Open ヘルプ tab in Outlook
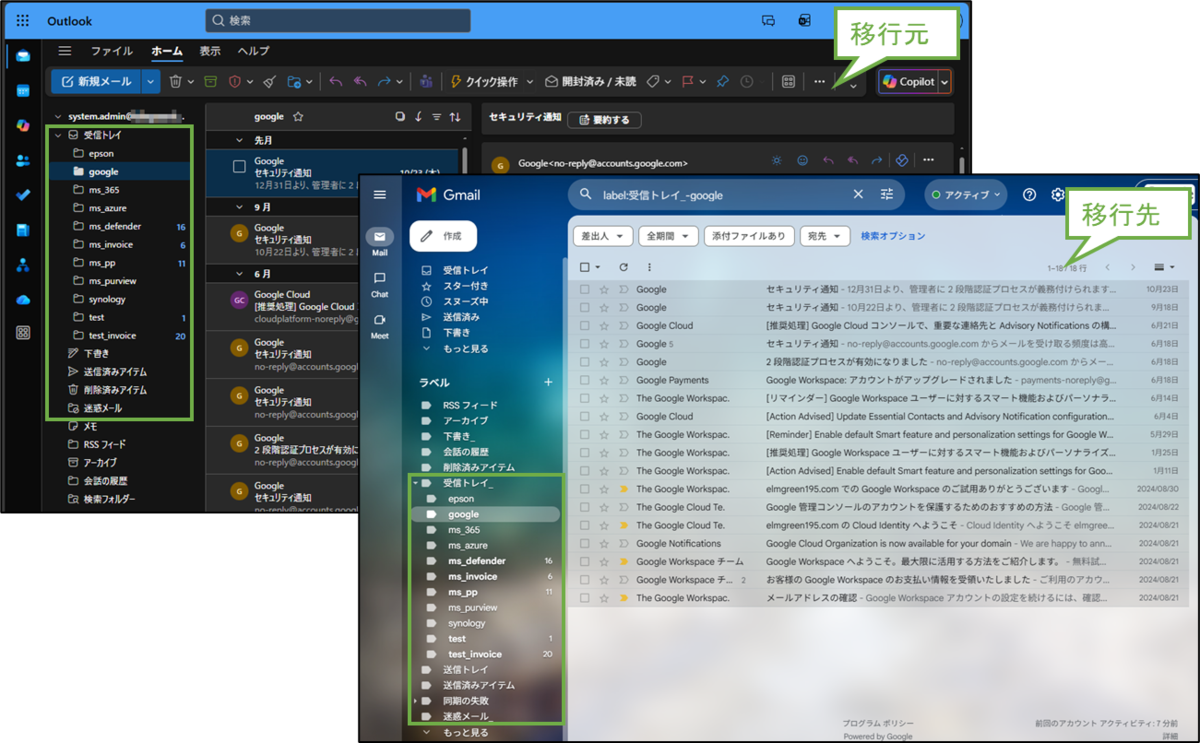Image resolution: width=1200 pixels, height=743 pixels. pos(254,51)
